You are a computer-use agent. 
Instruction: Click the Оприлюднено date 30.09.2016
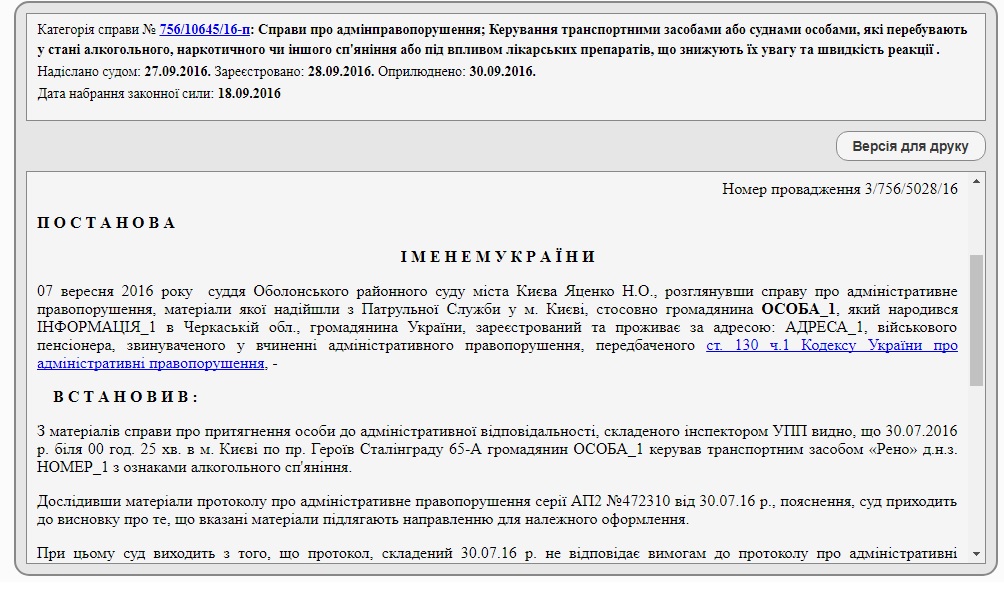point(503,72)
